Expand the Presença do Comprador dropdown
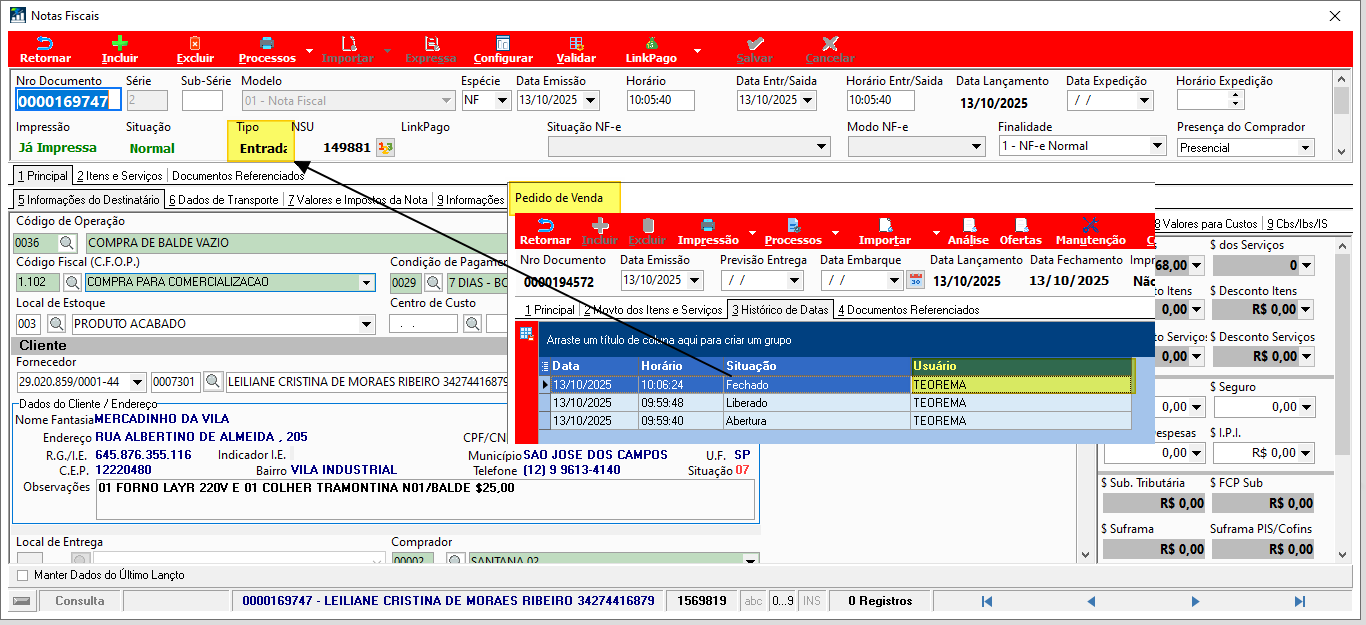The image size is (1366, 625). pyautogui.click(x=1304, y=147)
